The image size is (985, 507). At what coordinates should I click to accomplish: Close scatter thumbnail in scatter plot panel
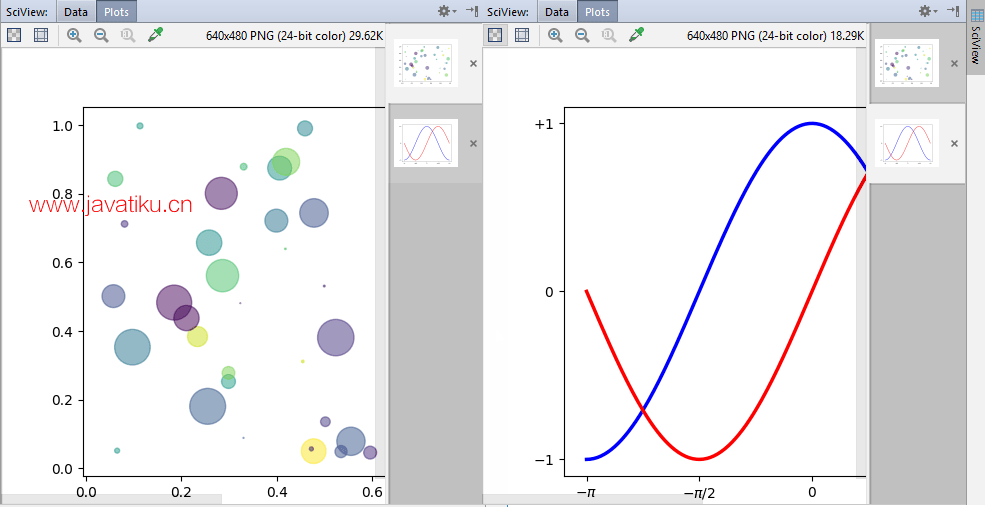474,63
